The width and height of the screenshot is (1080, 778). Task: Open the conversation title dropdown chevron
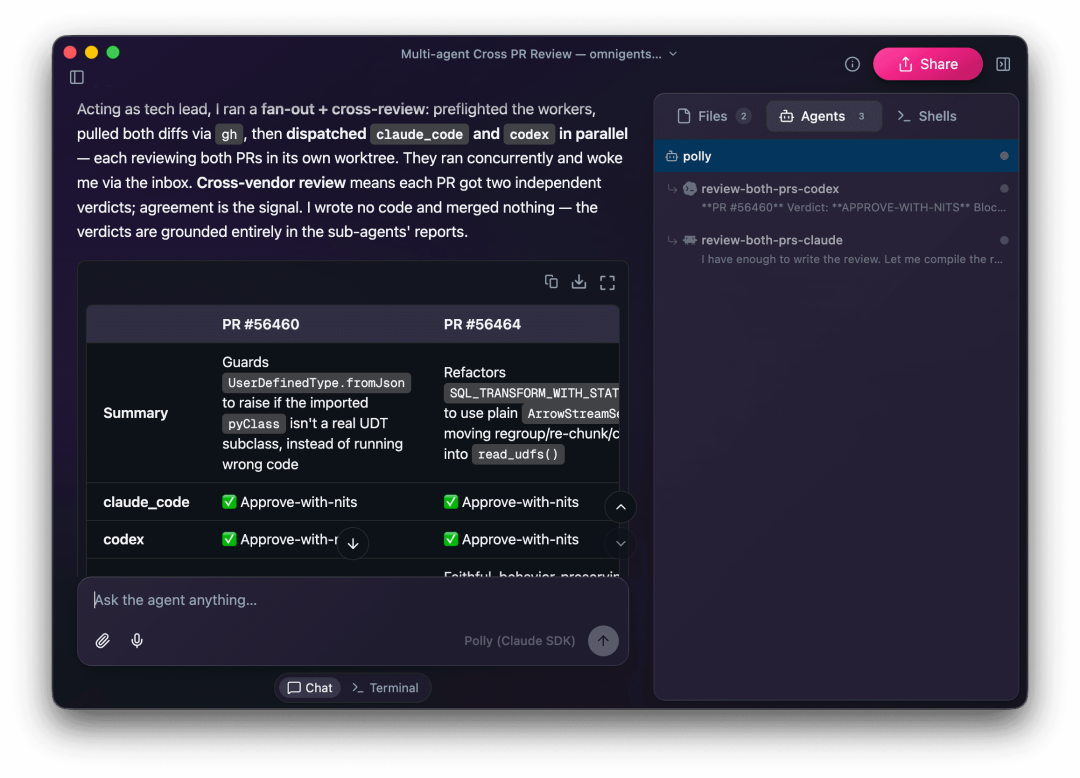673,54
